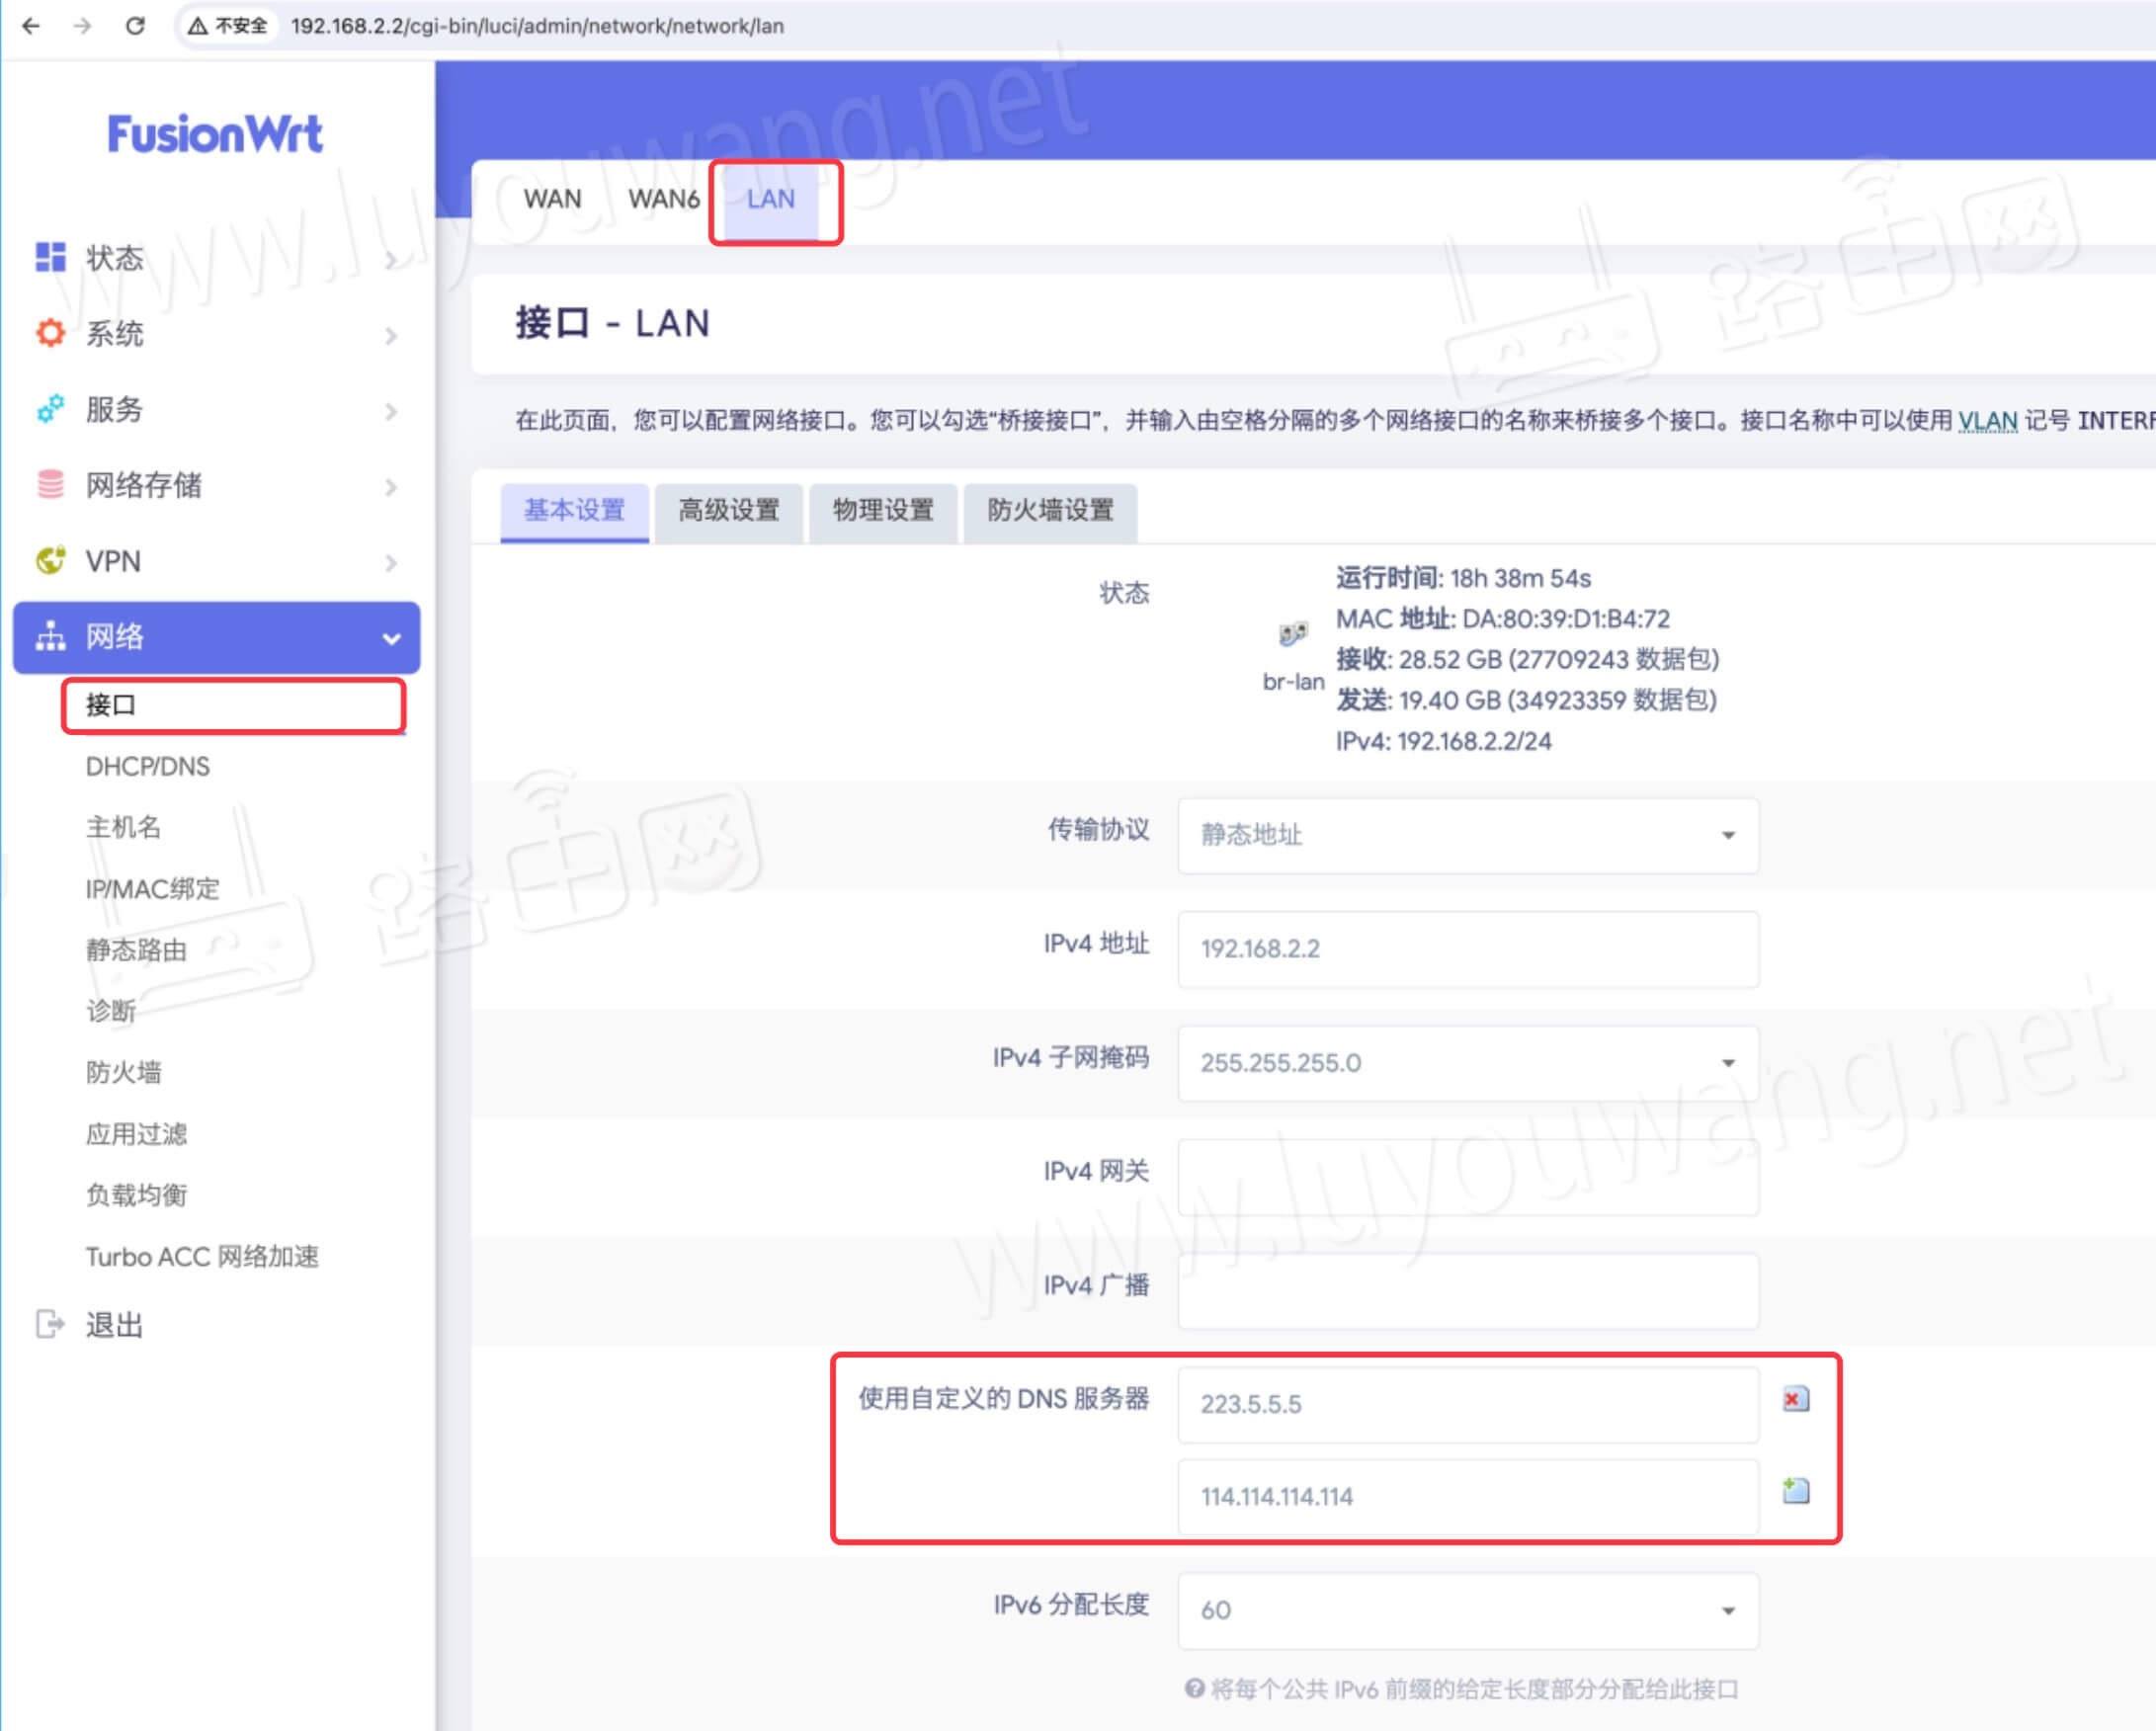Click the add DNS entry icon beside 114.114.114.114
2156x1731 pixels.
coord(1795,1491)
